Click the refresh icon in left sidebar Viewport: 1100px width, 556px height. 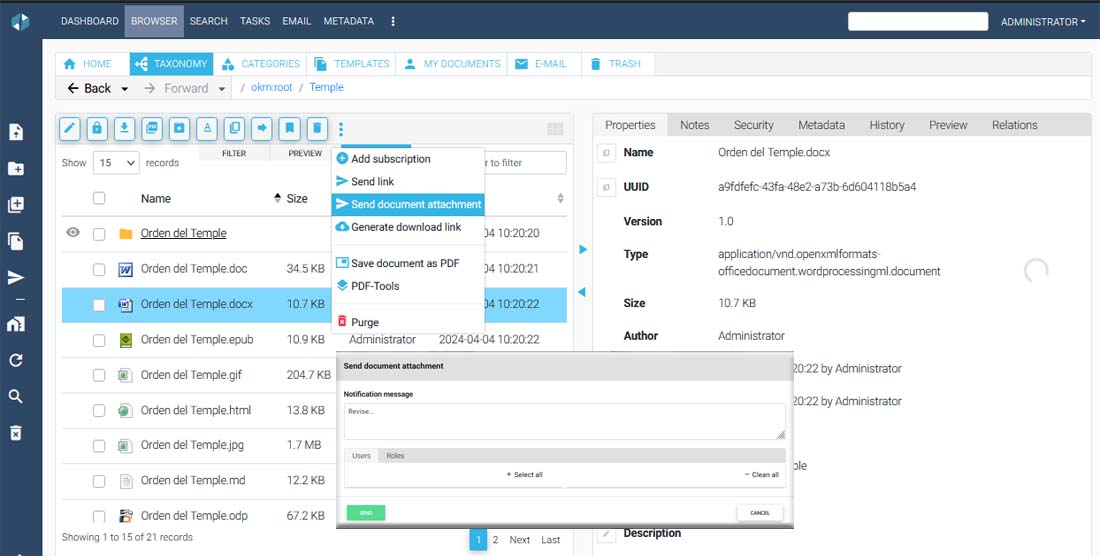pos(16,360)
